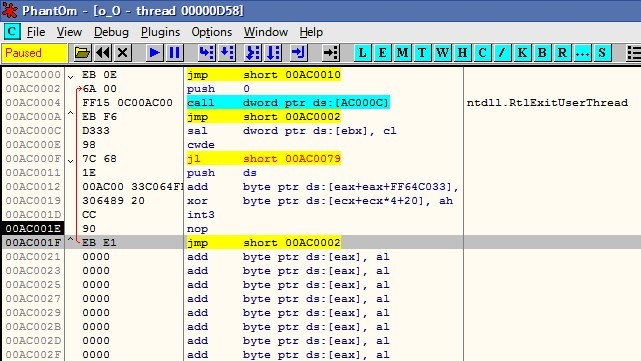Click the Go to address arrow icon
The width and height of the screenshot is (641, 361).
[330, 53]
